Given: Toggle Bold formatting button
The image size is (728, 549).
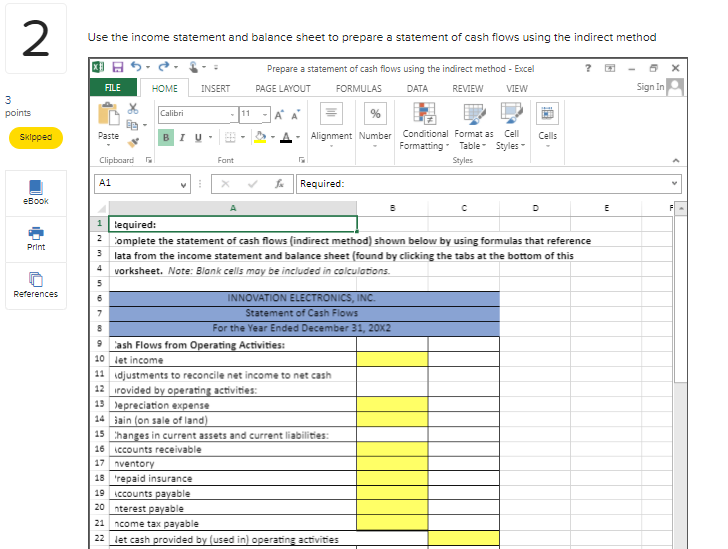Looking at the screenshot, I should click(166, 137).
